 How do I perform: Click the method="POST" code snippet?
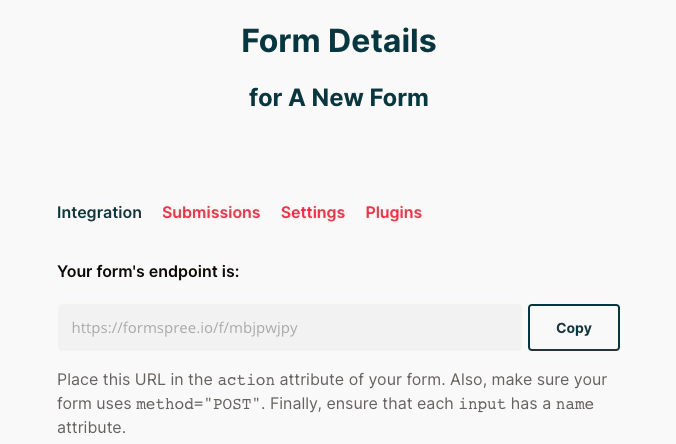click(x=197, y=404)
